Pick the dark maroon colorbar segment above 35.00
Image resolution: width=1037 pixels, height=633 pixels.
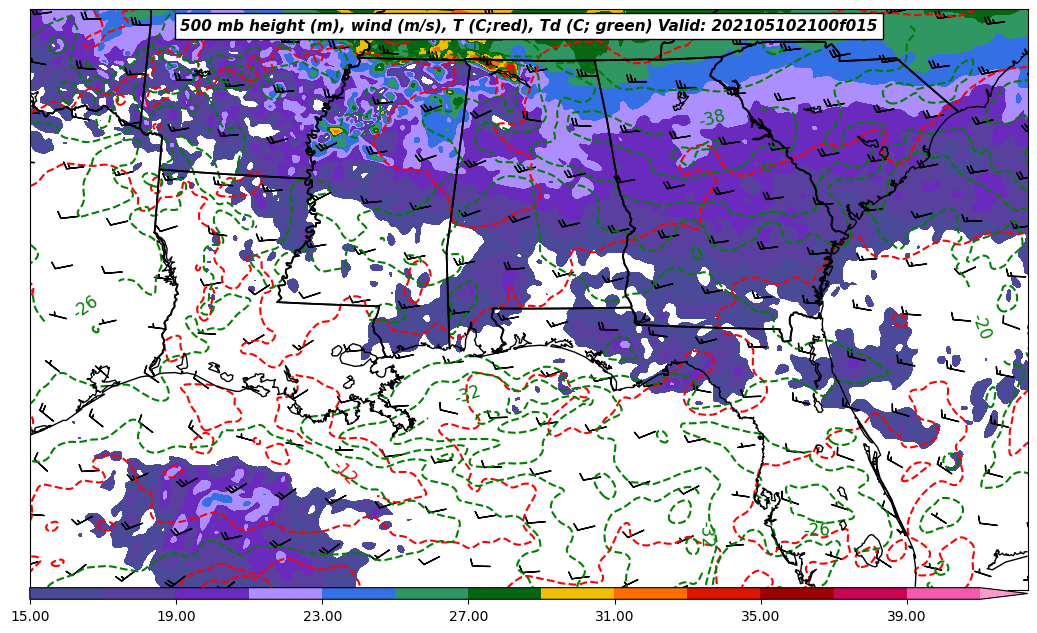797,593
